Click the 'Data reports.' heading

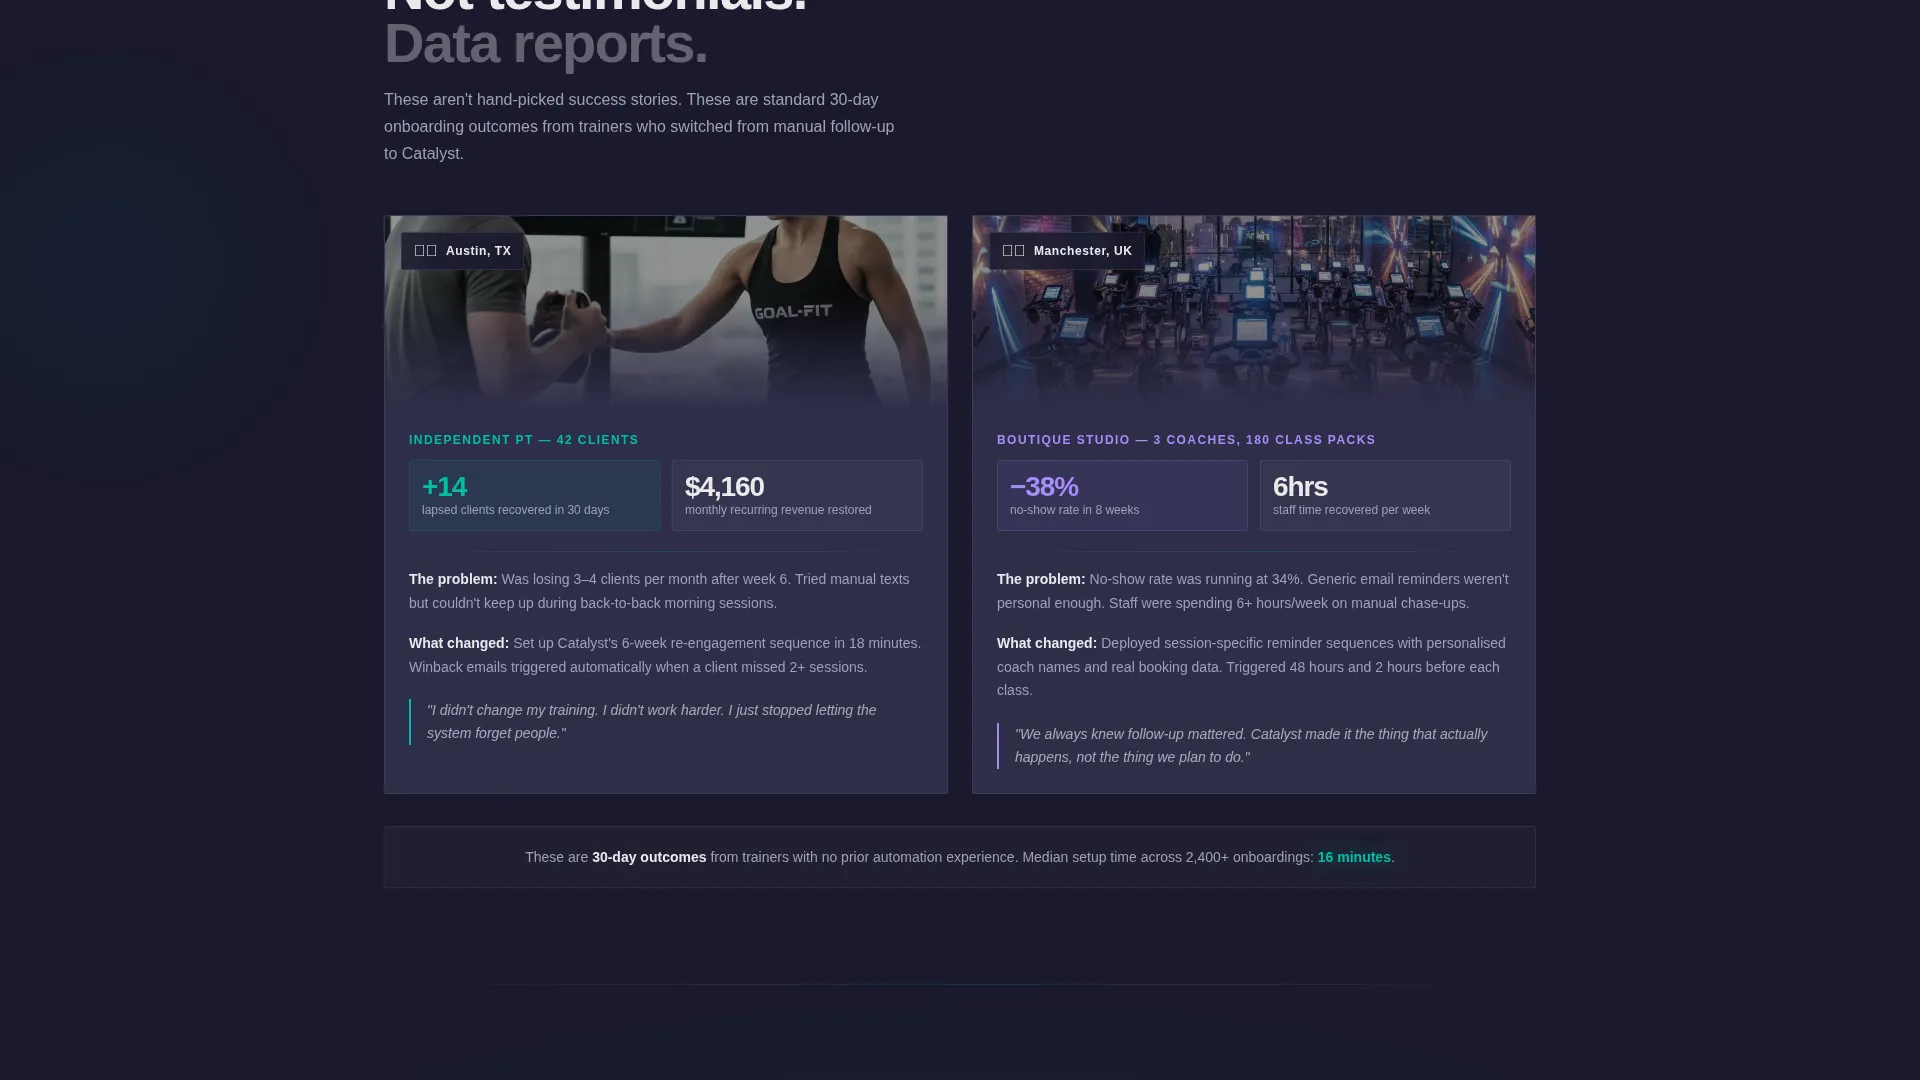tap(546, 44)
